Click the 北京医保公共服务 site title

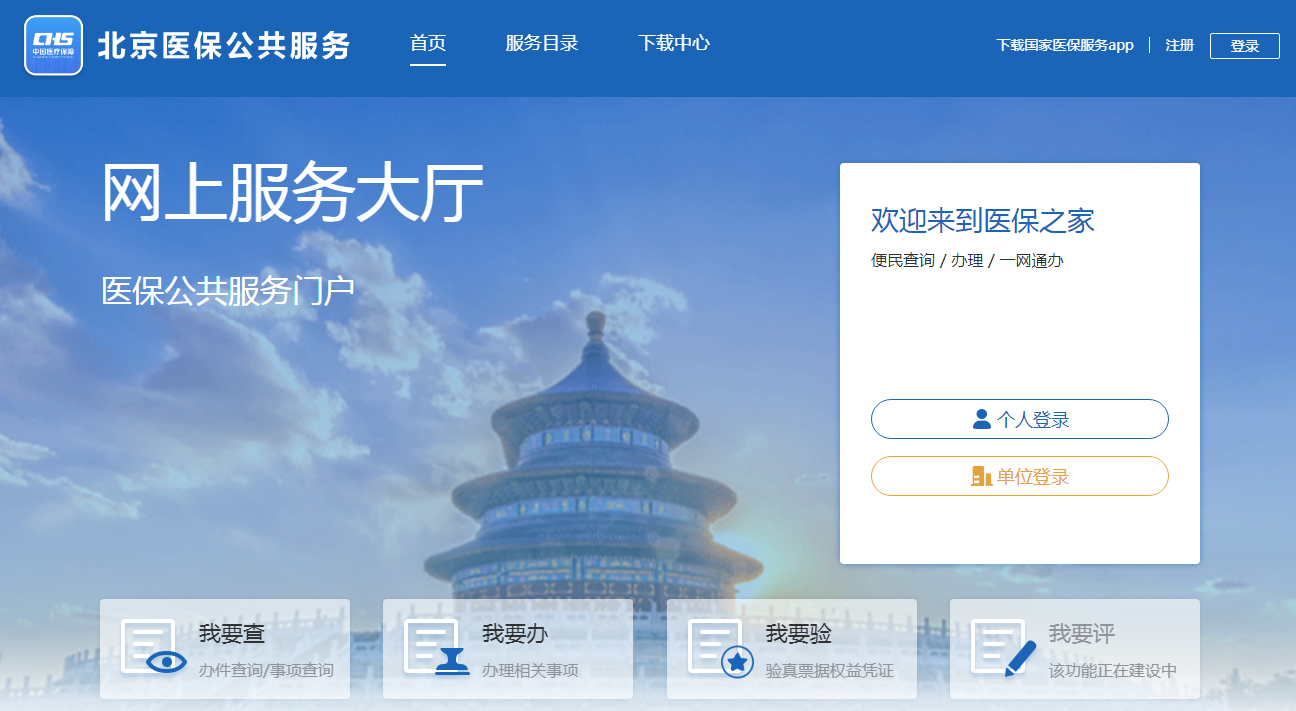(224, 45)
